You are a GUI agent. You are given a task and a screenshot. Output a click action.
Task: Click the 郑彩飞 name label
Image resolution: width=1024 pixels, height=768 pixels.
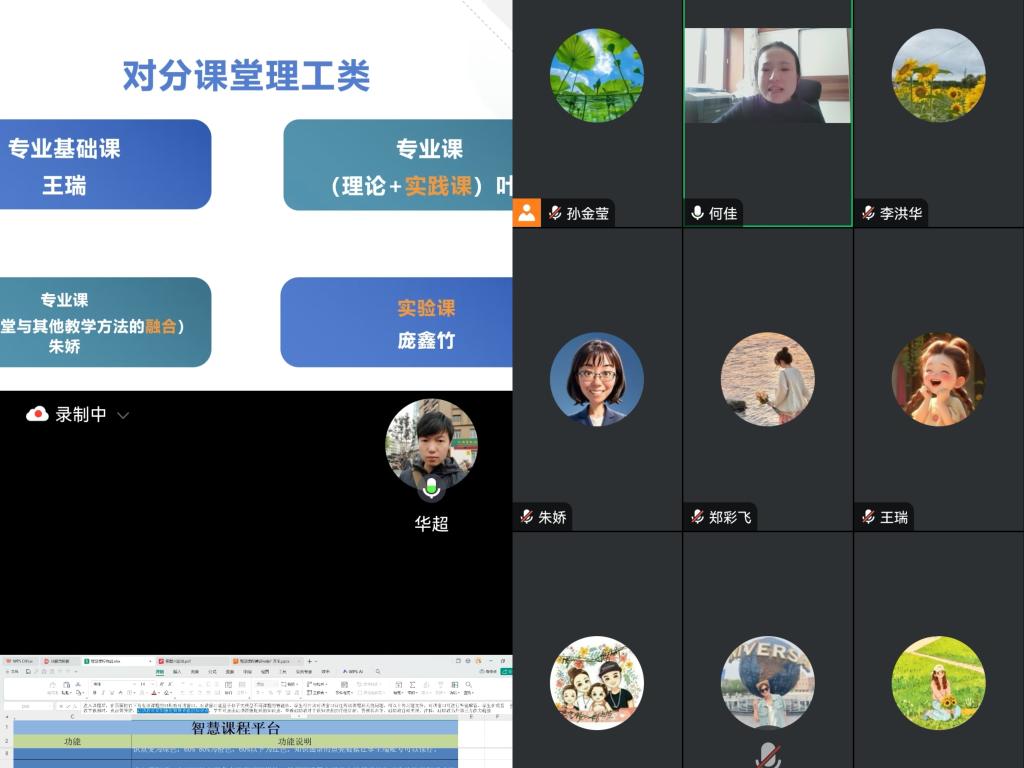tap(730, 517)
